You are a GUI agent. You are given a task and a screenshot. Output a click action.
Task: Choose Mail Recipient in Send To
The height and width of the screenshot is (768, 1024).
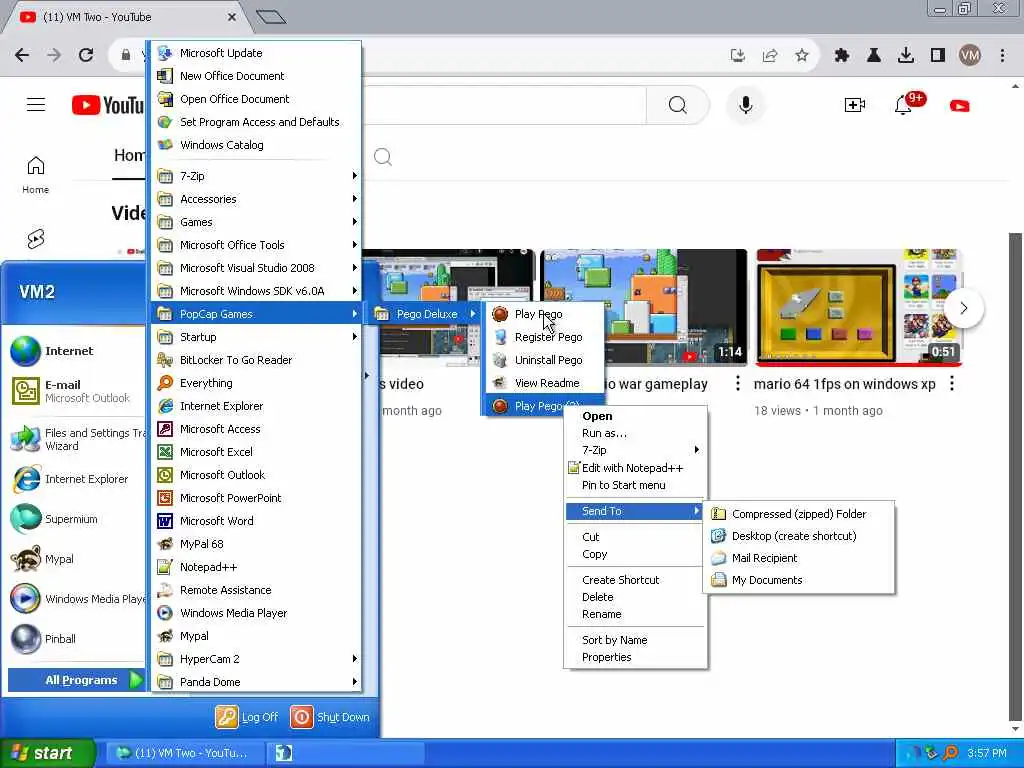pyautogui.click(x=798, y=558)
